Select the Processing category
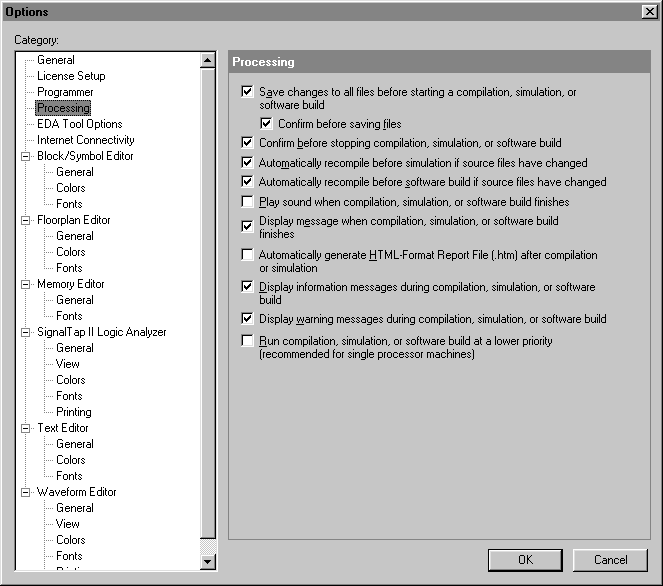Viewport: 663px width, 586px height. pos(63,108)
